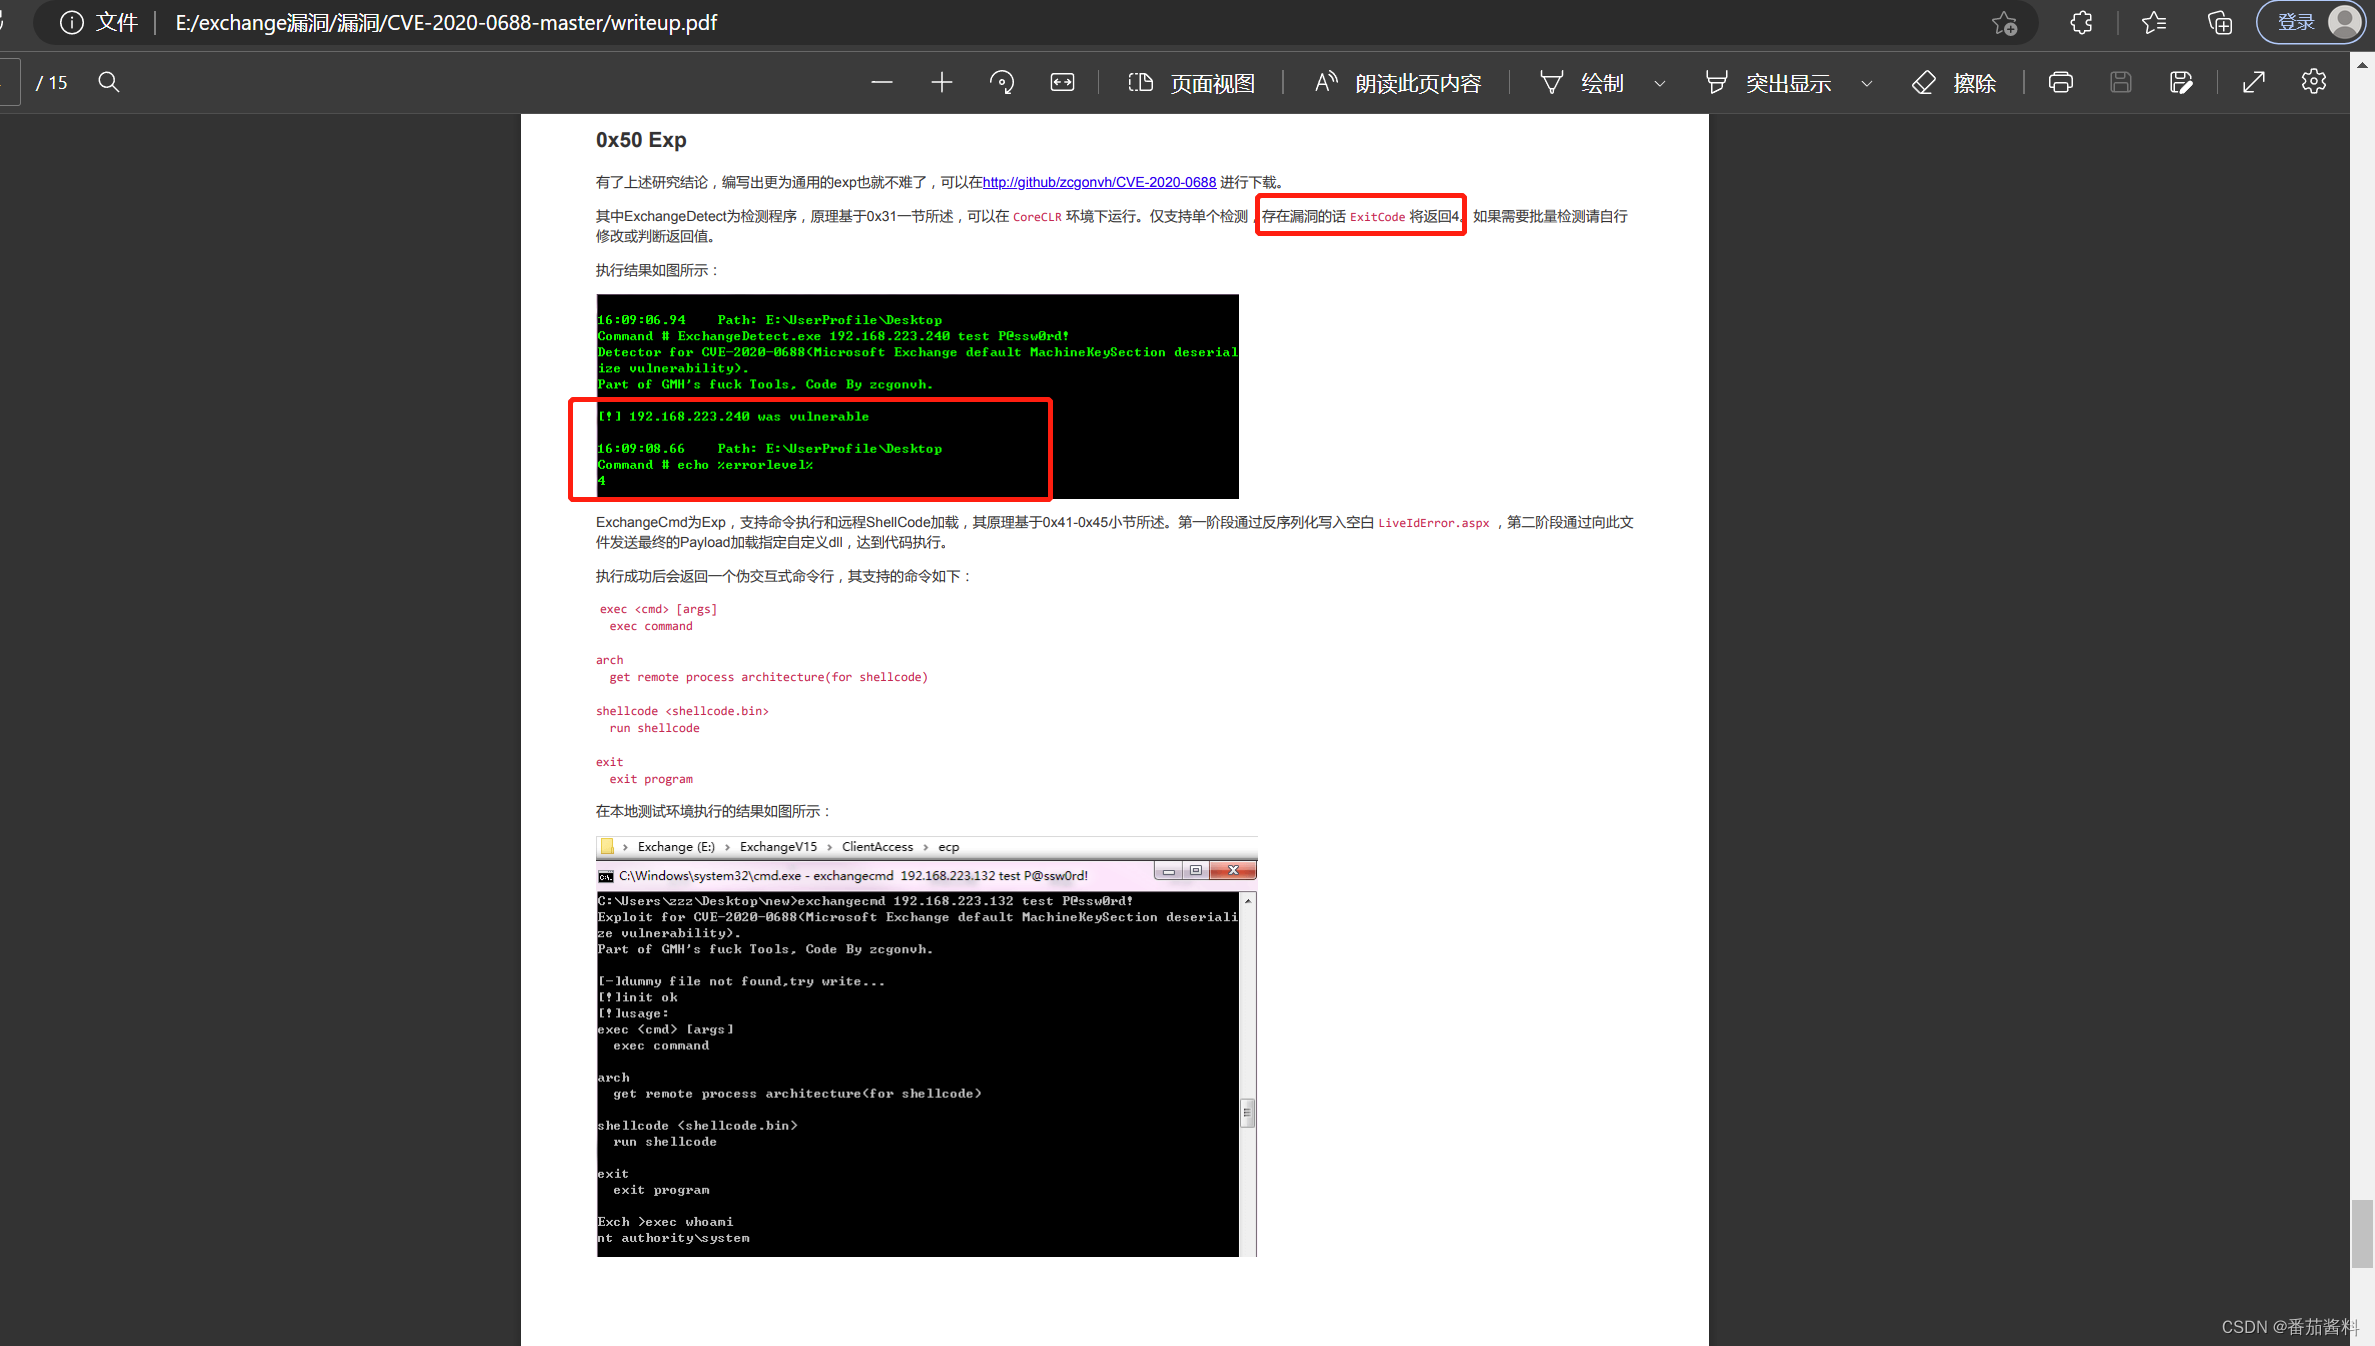Click the cmd.exe window title text
This screenshot has height=1346, width=2375.
coord(853,875)
